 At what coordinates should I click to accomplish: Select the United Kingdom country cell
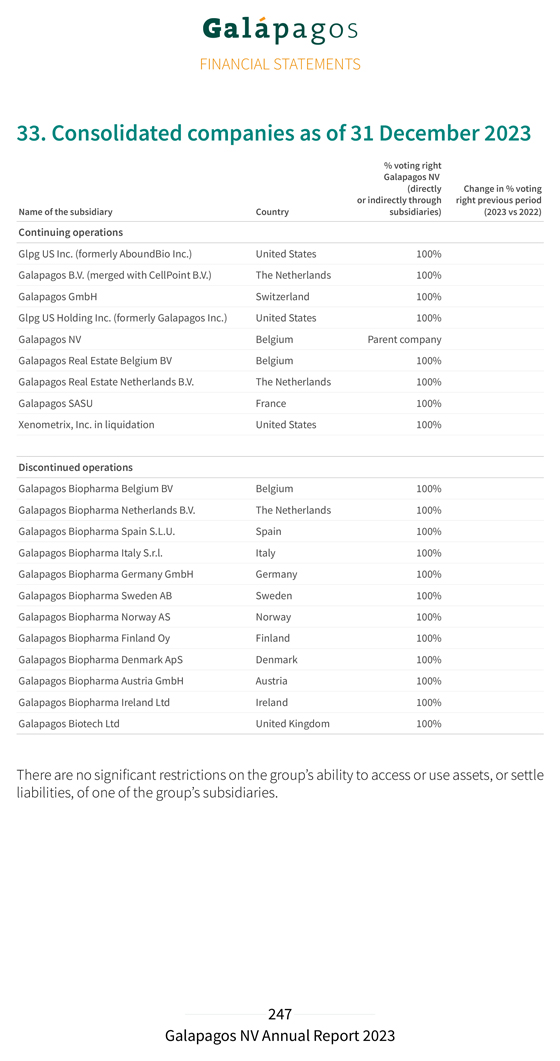pos(293,724)
